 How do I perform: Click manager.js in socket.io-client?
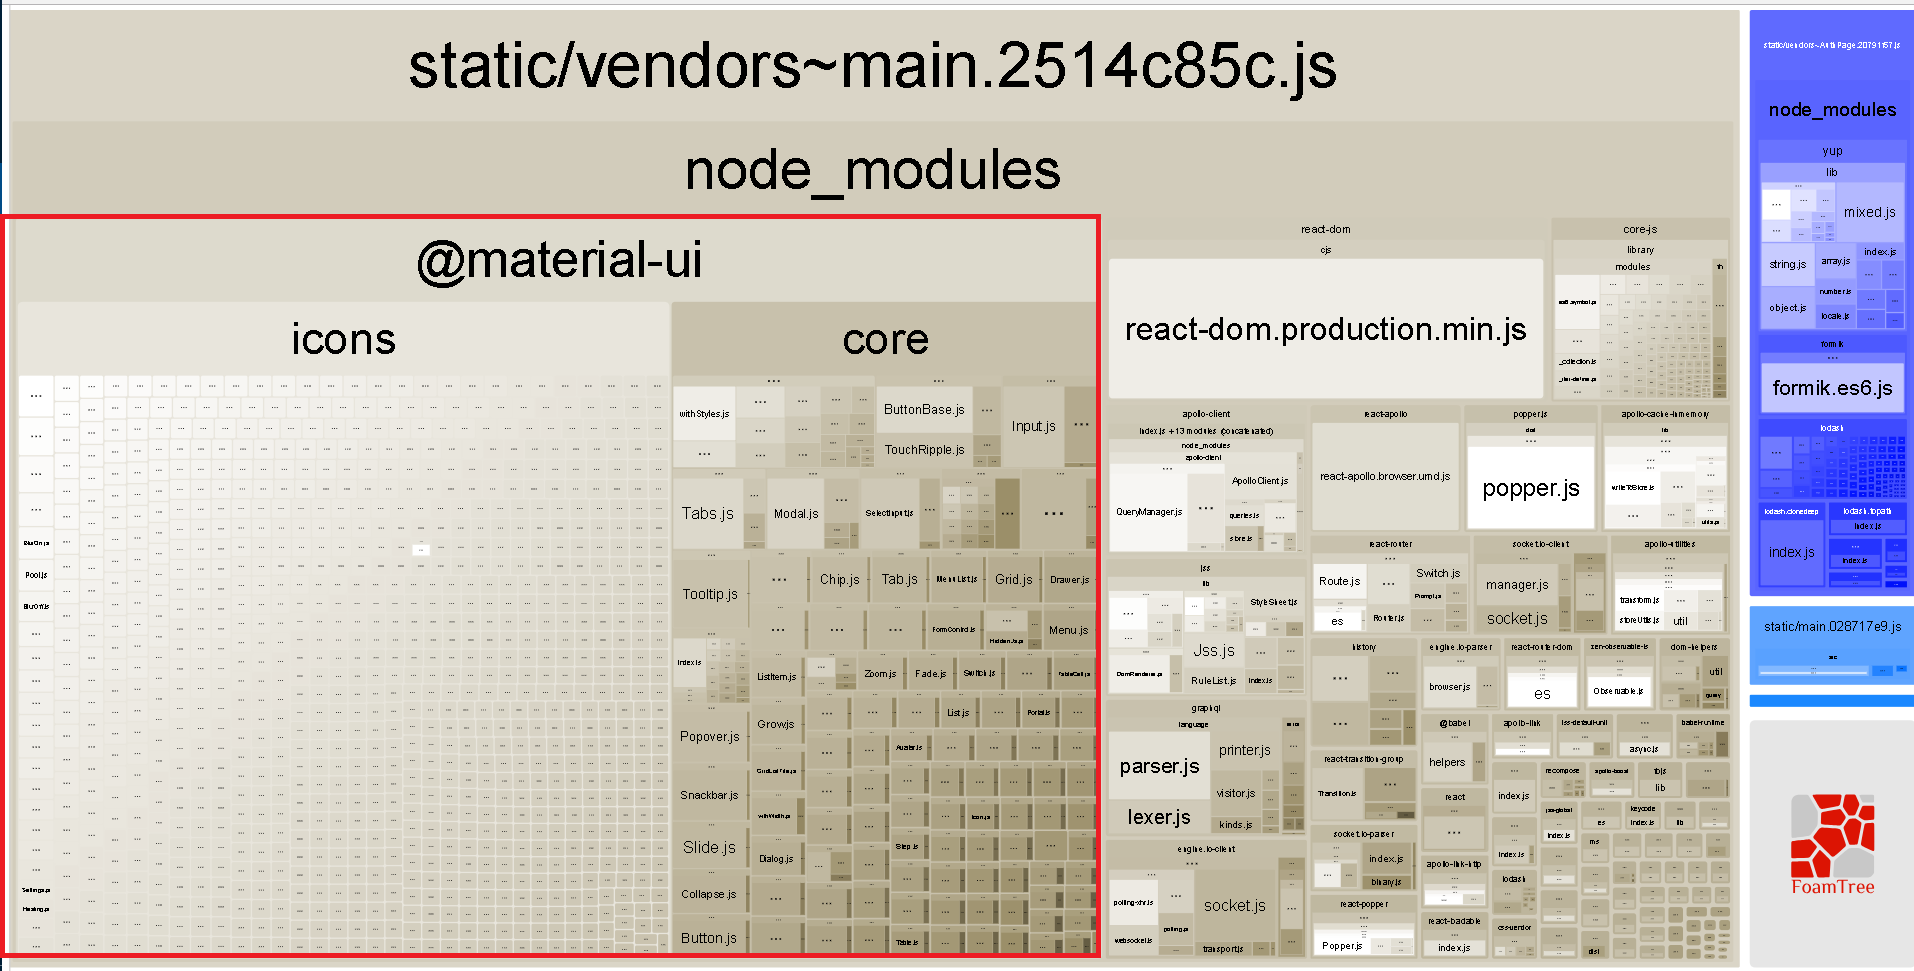(1517, 585)
